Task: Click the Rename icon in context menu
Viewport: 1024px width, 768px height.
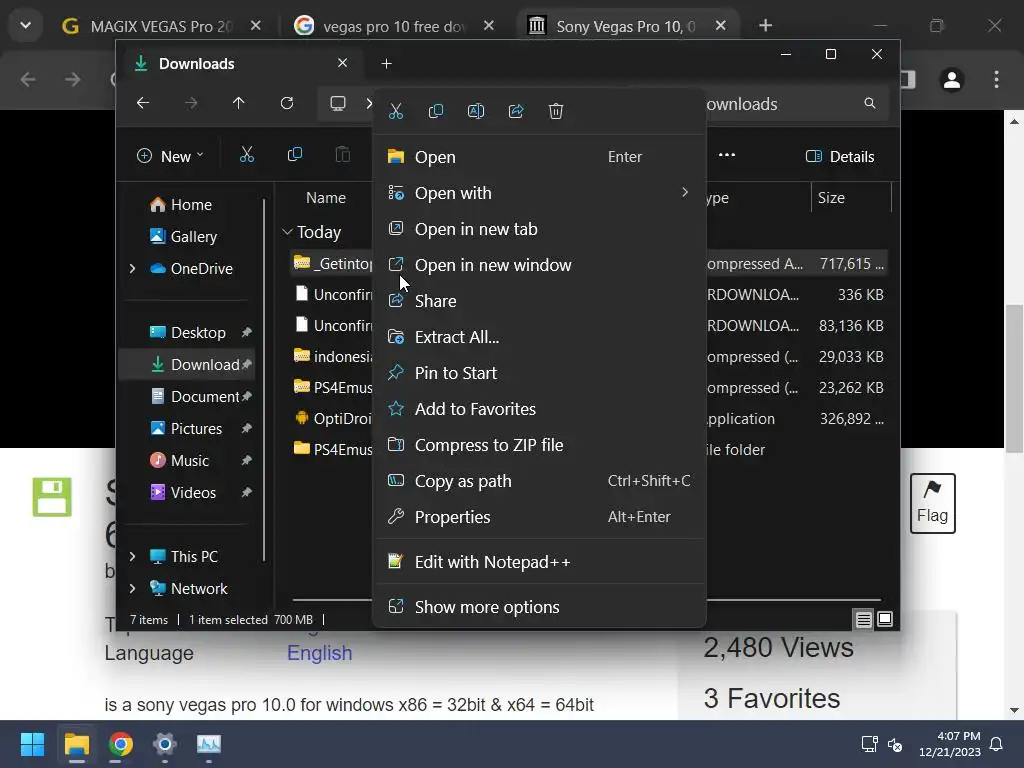Action: click(476, 111)
